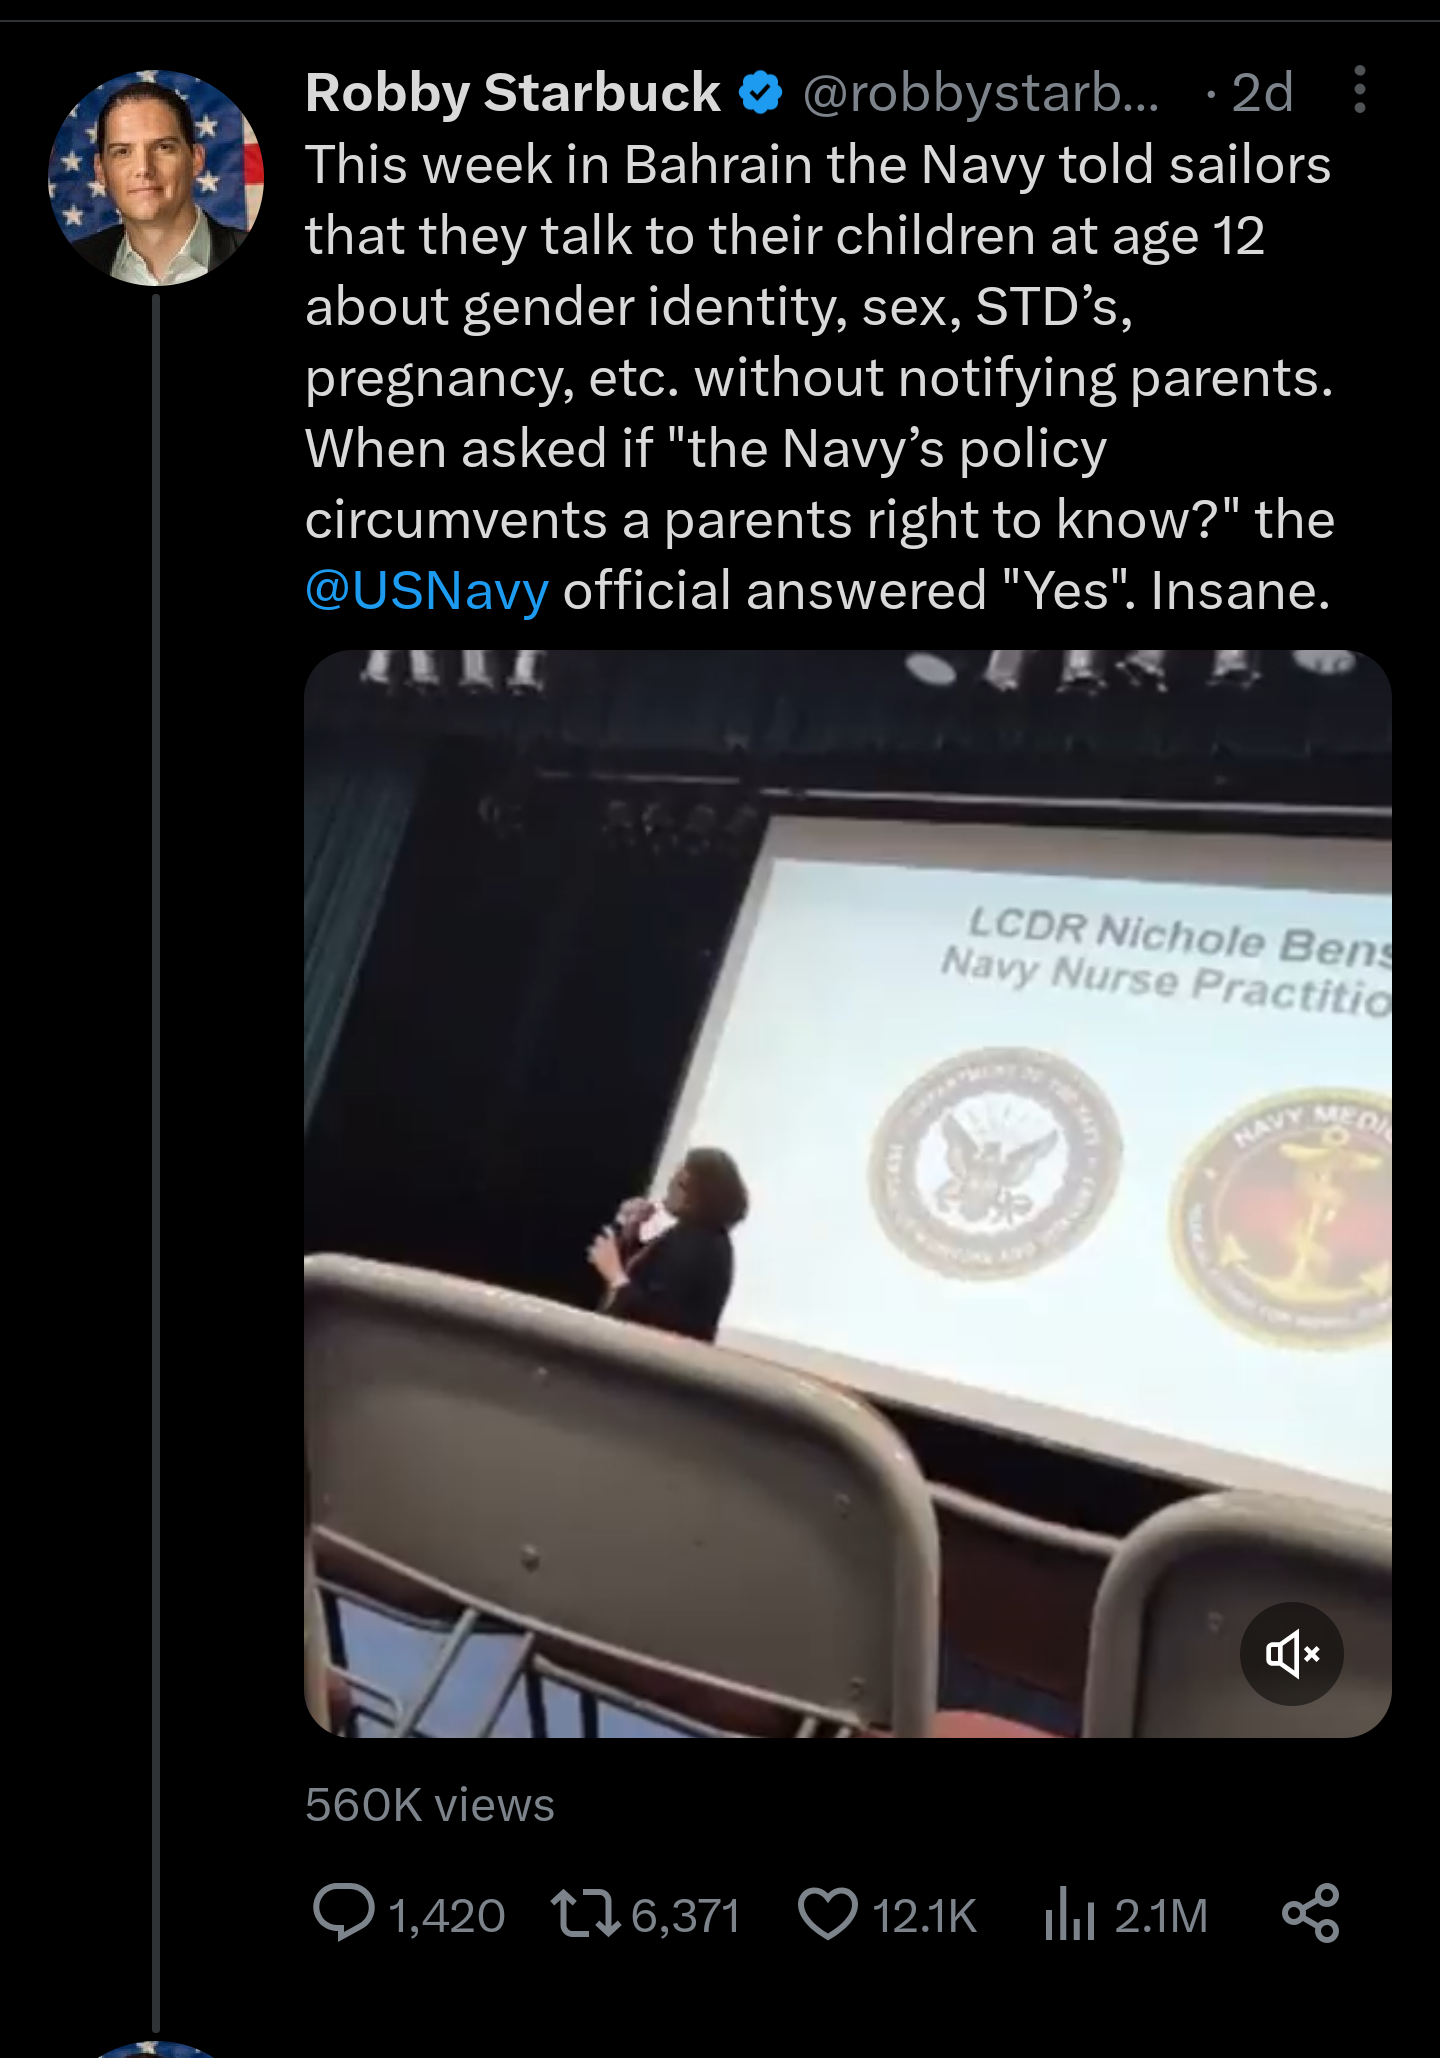This screenshot has width=1440, height=2058.
Task: Like the tweet with heart icon
Action: [x=828, y=1914]
